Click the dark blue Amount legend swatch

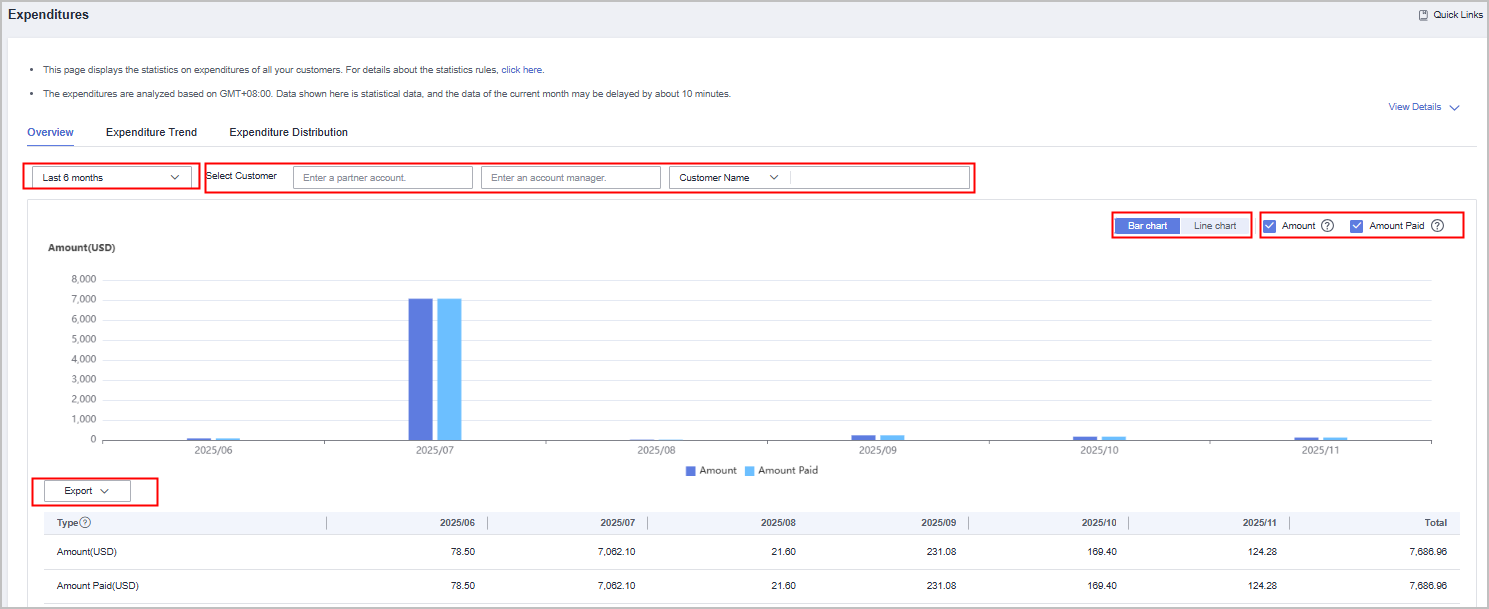(x=690, y=471)
